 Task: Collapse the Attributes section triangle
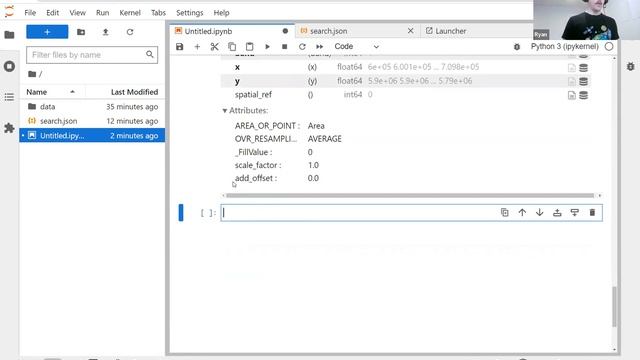224,111
